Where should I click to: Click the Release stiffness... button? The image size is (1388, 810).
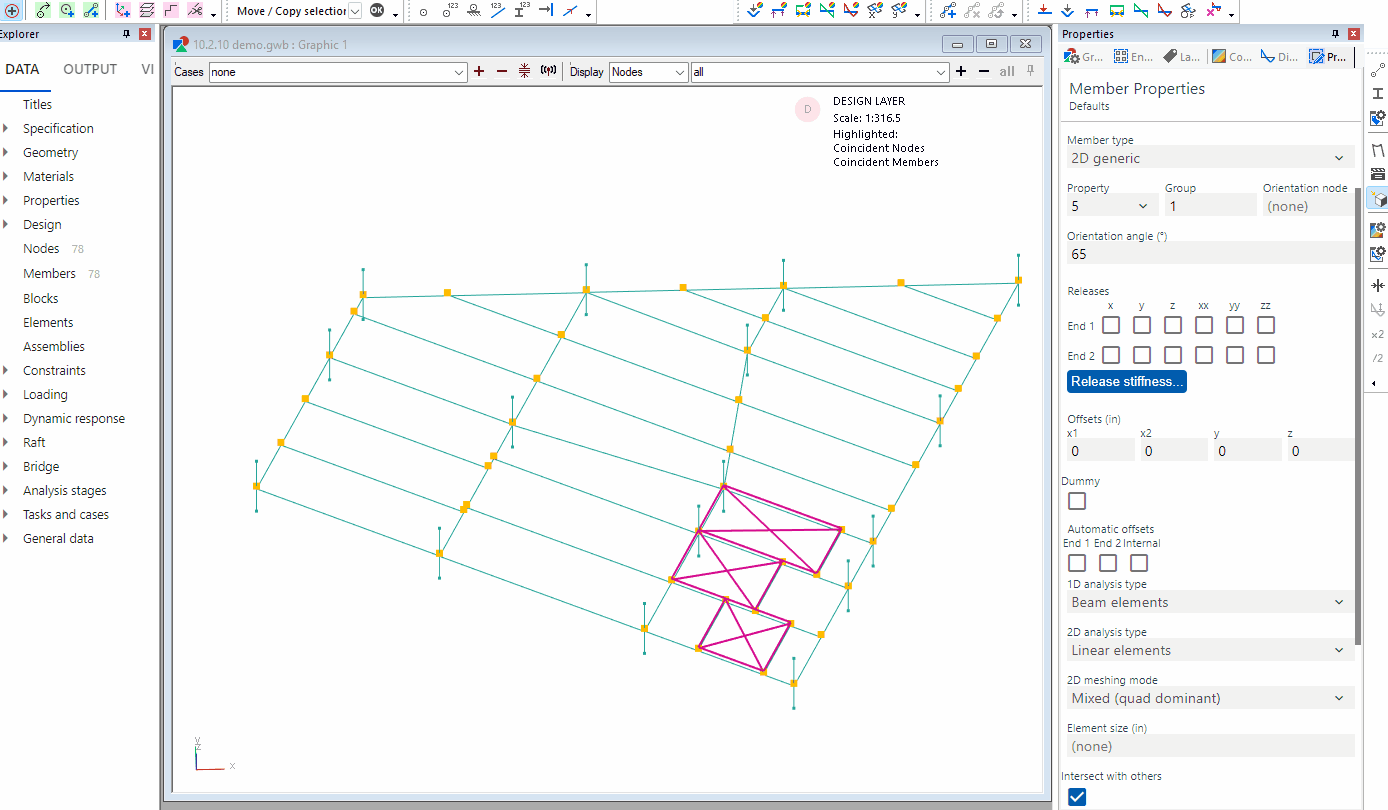(x=1126, y=381)
